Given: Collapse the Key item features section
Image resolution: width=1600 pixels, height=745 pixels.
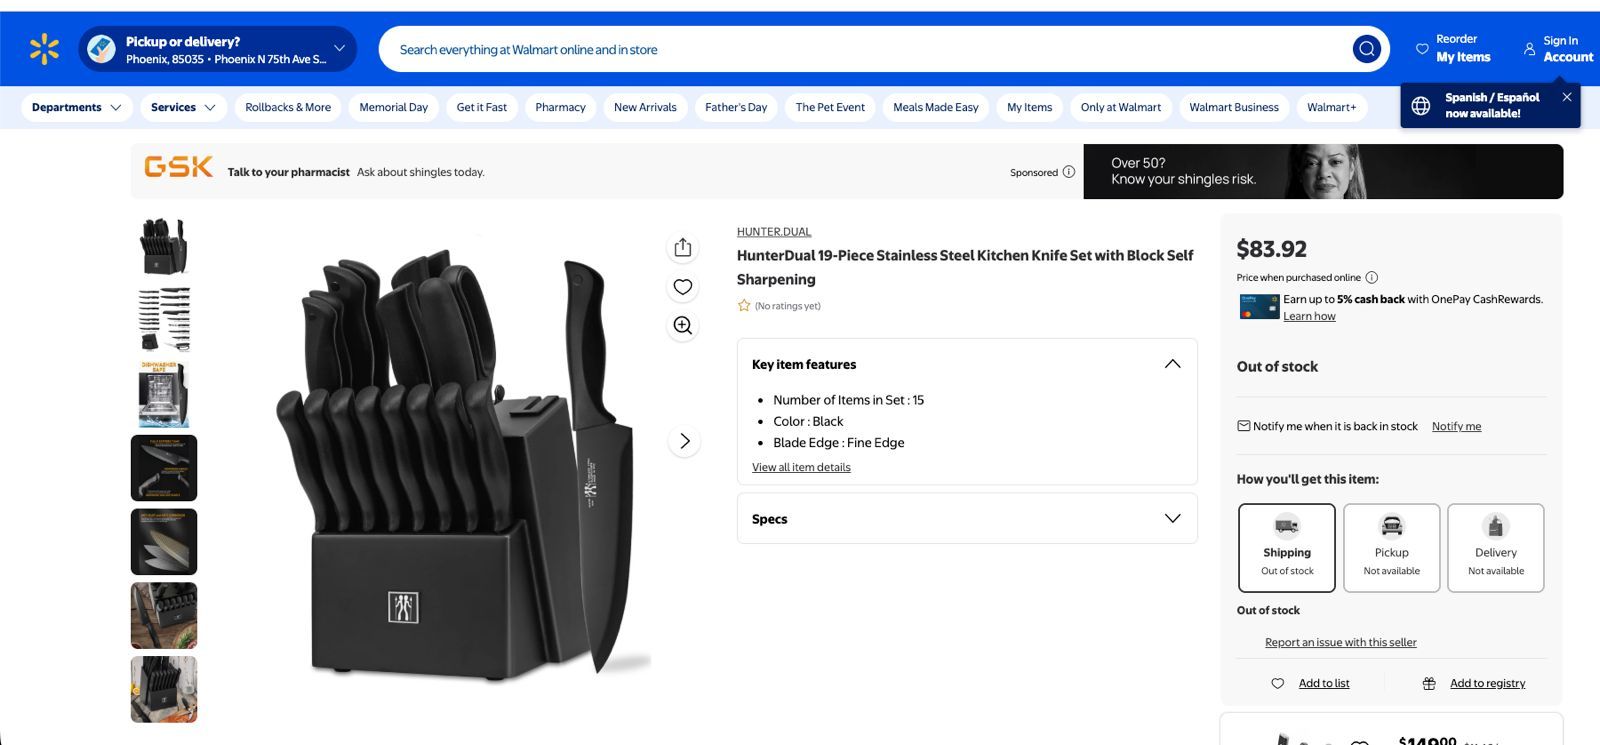Looking at the screenshot, I should (1173, 364).
